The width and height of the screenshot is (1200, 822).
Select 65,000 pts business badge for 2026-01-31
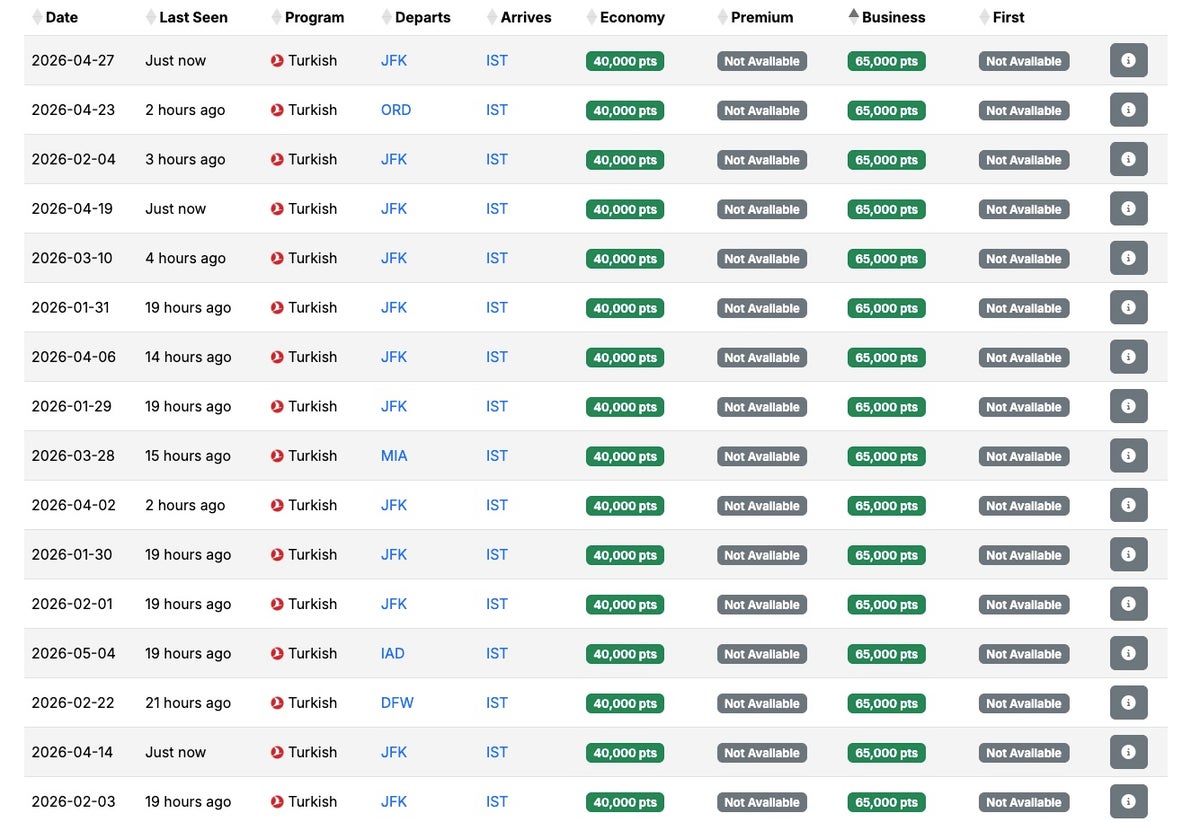tap(886, 308)
